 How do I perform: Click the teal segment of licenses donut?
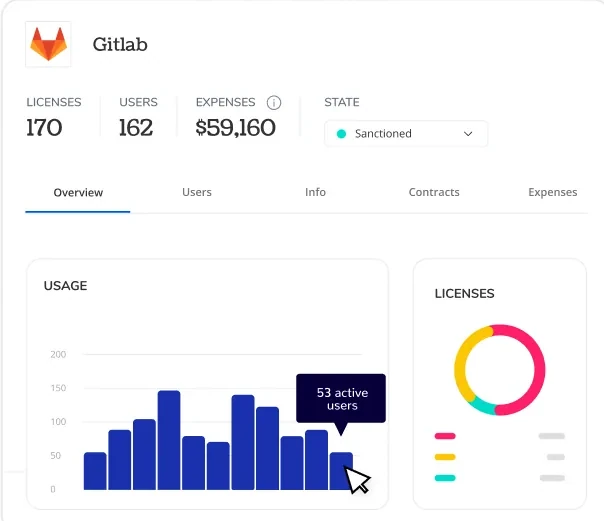coord(482,406)
